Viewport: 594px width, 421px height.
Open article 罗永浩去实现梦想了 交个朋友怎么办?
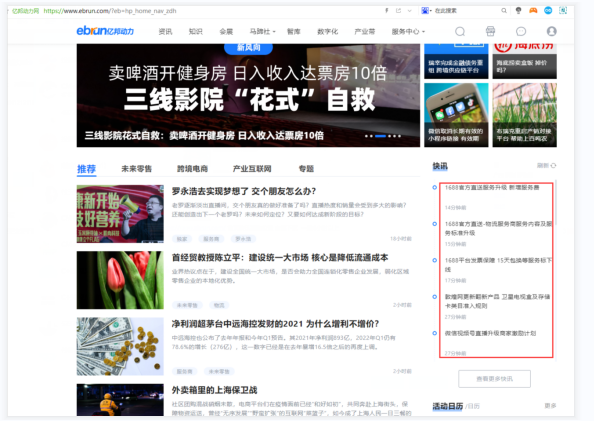pyautogui.click(x=244, y=191)
